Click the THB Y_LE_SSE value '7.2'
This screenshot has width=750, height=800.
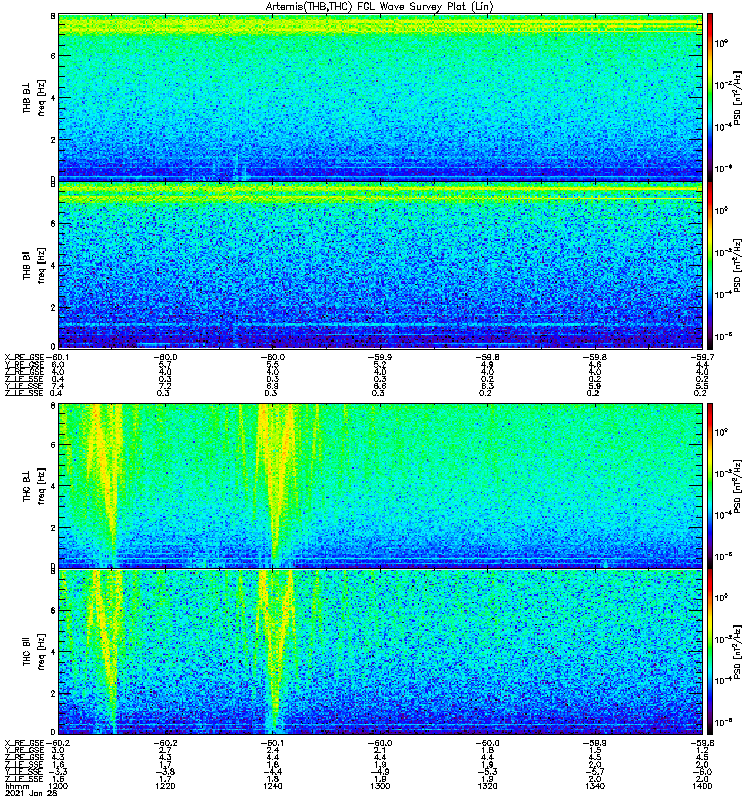(164, 386)
